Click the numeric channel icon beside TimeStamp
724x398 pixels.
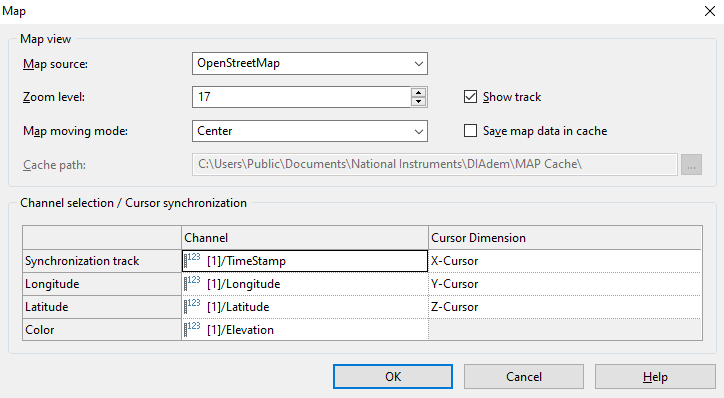tap(192, 260)
